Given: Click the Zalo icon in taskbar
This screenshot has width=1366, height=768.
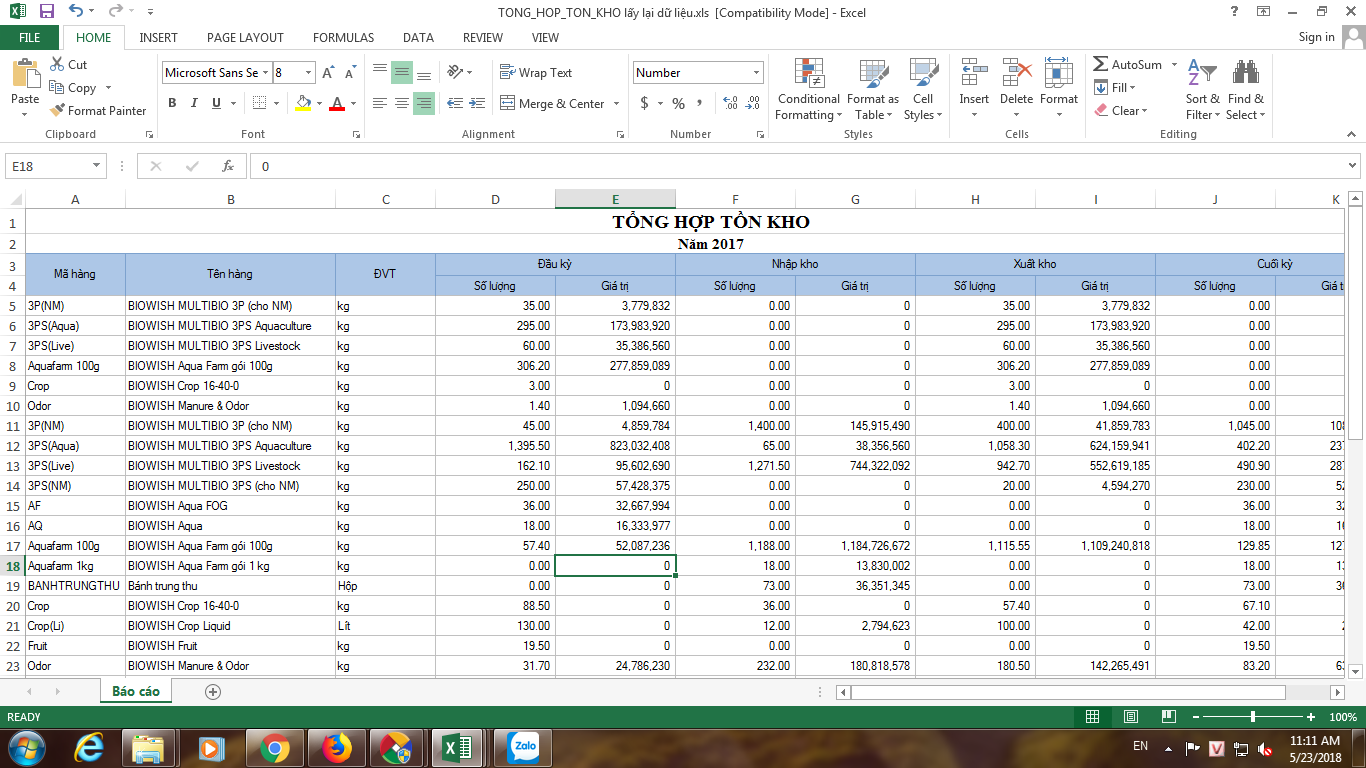Looking at the screenshot, I should click(523, 746).
